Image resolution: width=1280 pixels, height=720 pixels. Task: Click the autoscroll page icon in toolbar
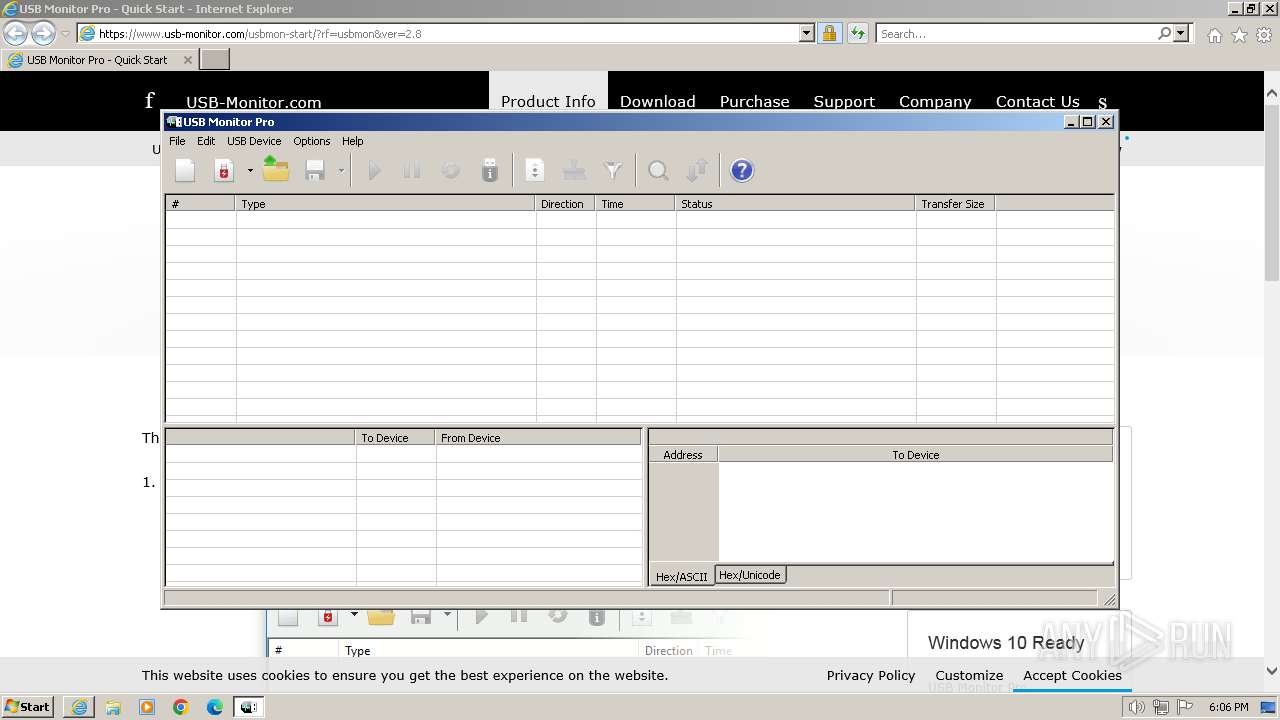click(x=535, y=170)
